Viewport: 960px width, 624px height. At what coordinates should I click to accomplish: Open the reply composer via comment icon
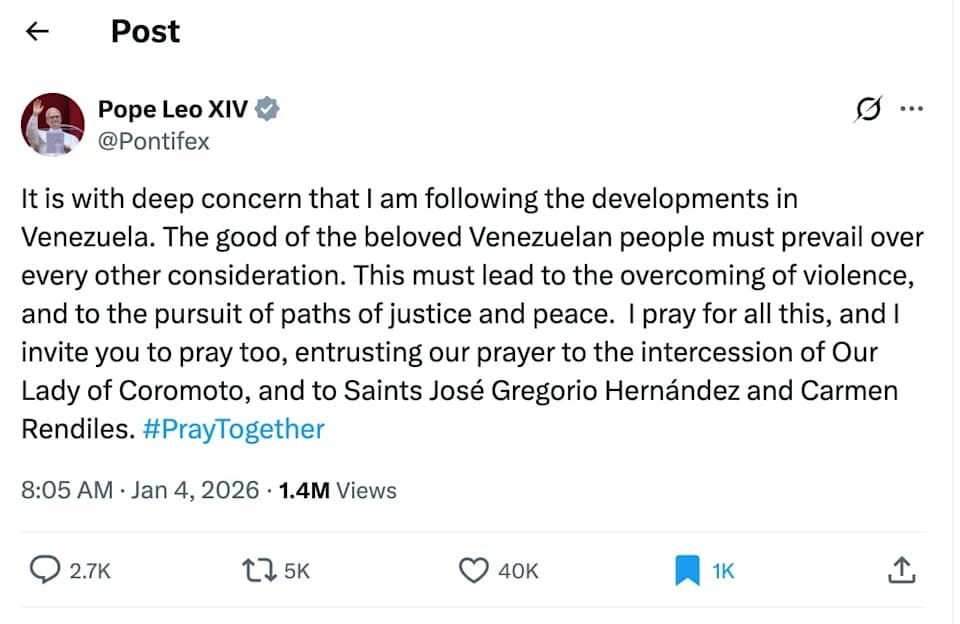coord(43,570)
